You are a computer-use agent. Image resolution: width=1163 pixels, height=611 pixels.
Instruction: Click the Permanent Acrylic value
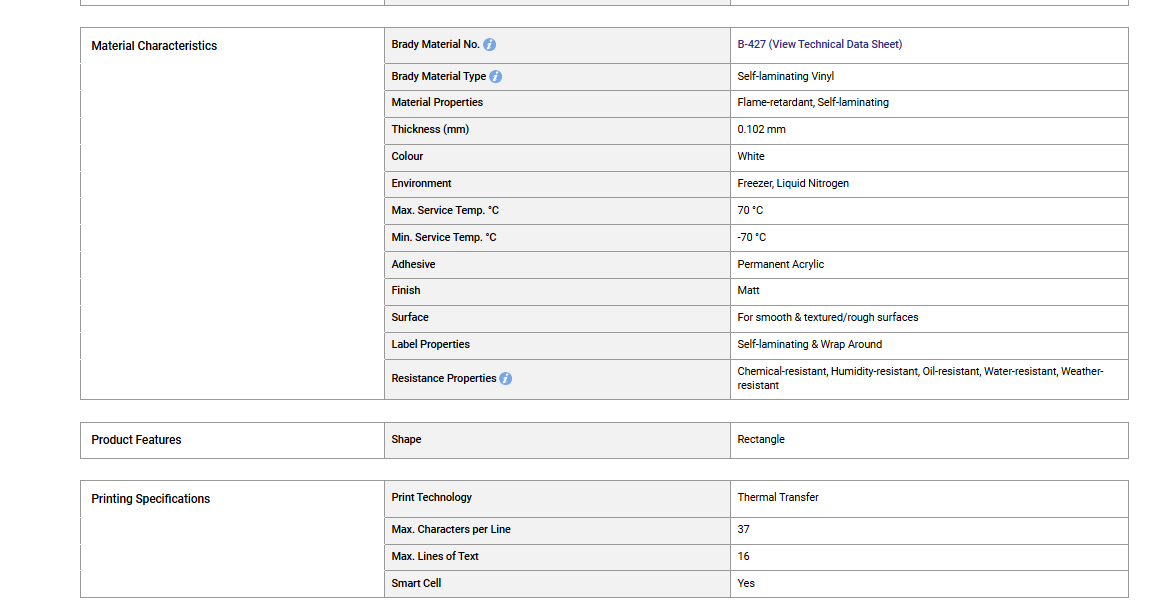point(780,264)
